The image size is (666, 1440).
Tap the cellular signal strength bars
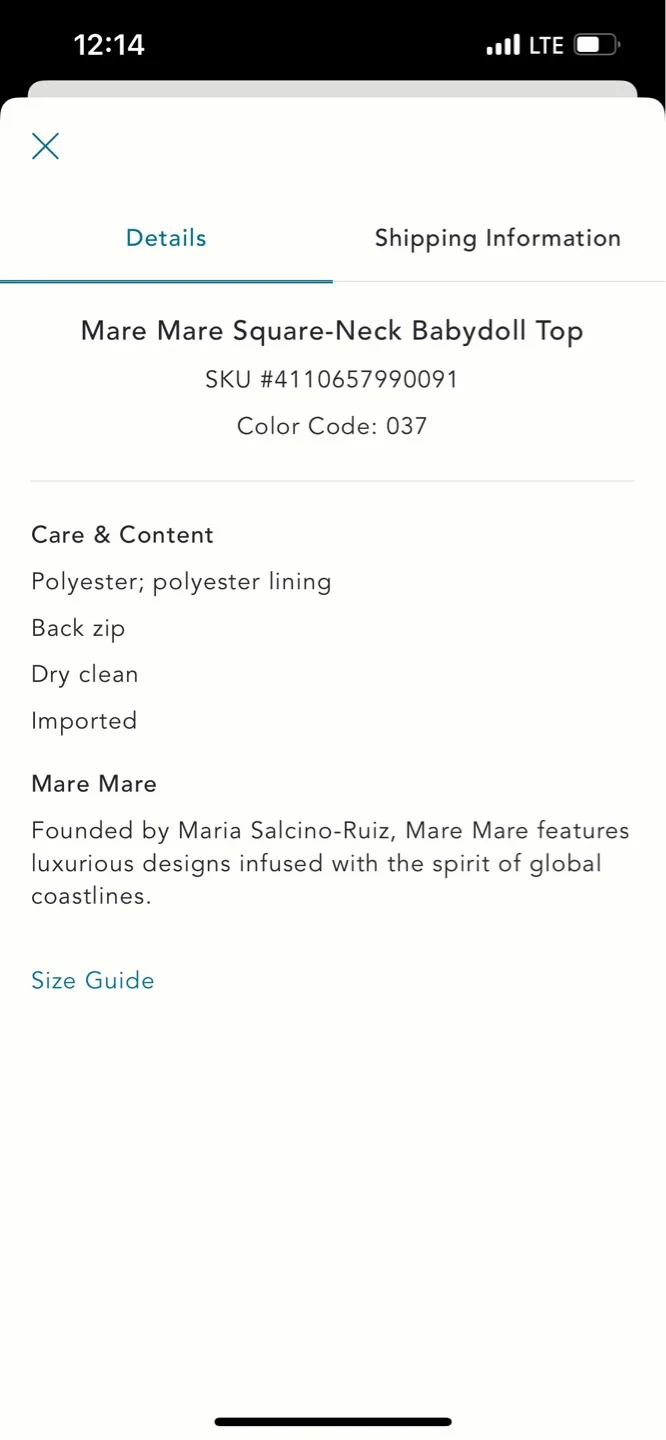503,45
